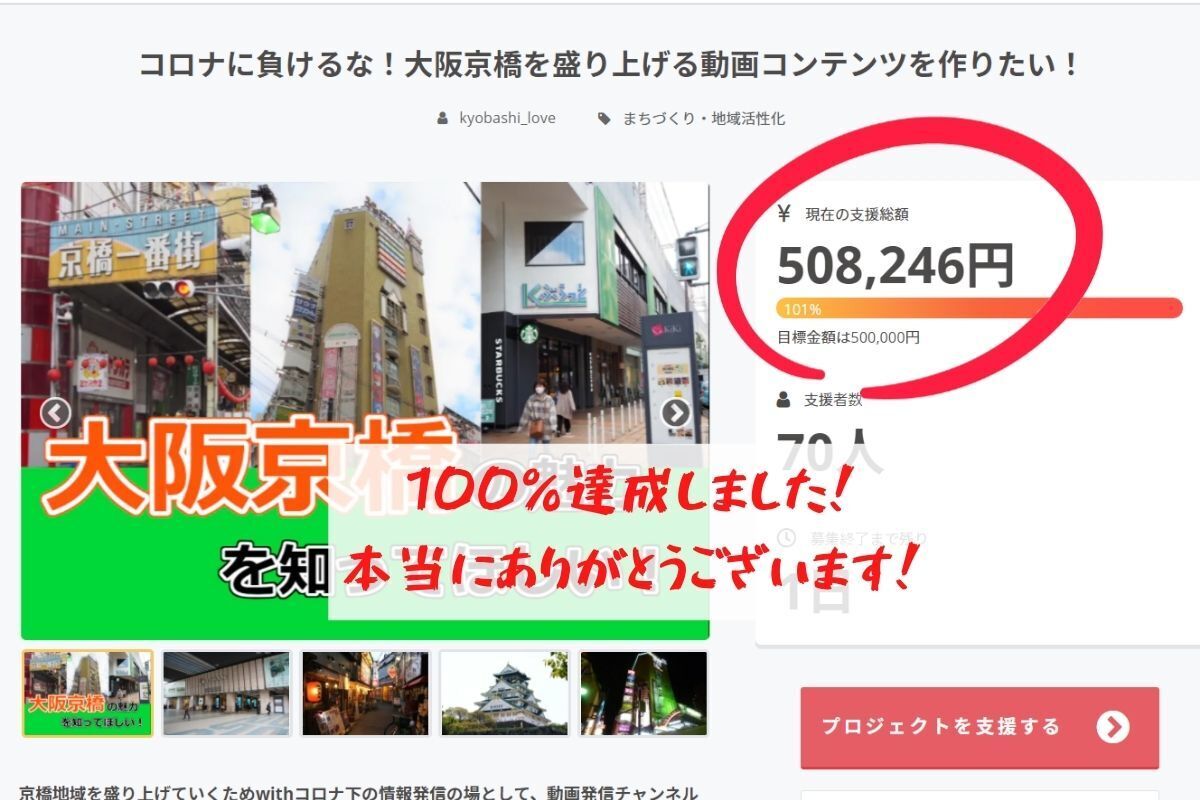Click the 目標金額は500,000円 goal text
Screen dimensions: 1200x800
pyautogui.click(x=848, y=338)
